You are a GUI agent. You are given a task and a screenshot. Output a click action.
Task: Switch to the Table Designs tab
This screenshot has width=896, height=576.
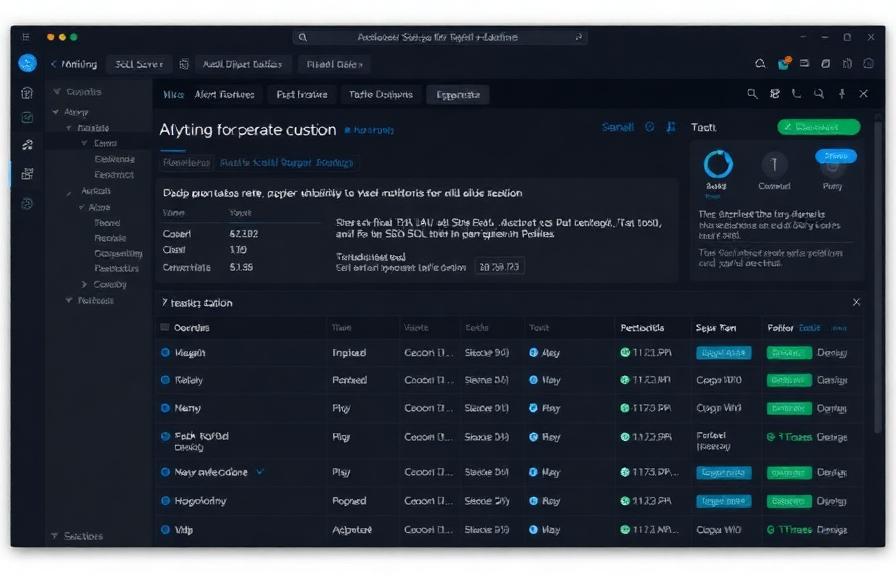tap(380, 95)
